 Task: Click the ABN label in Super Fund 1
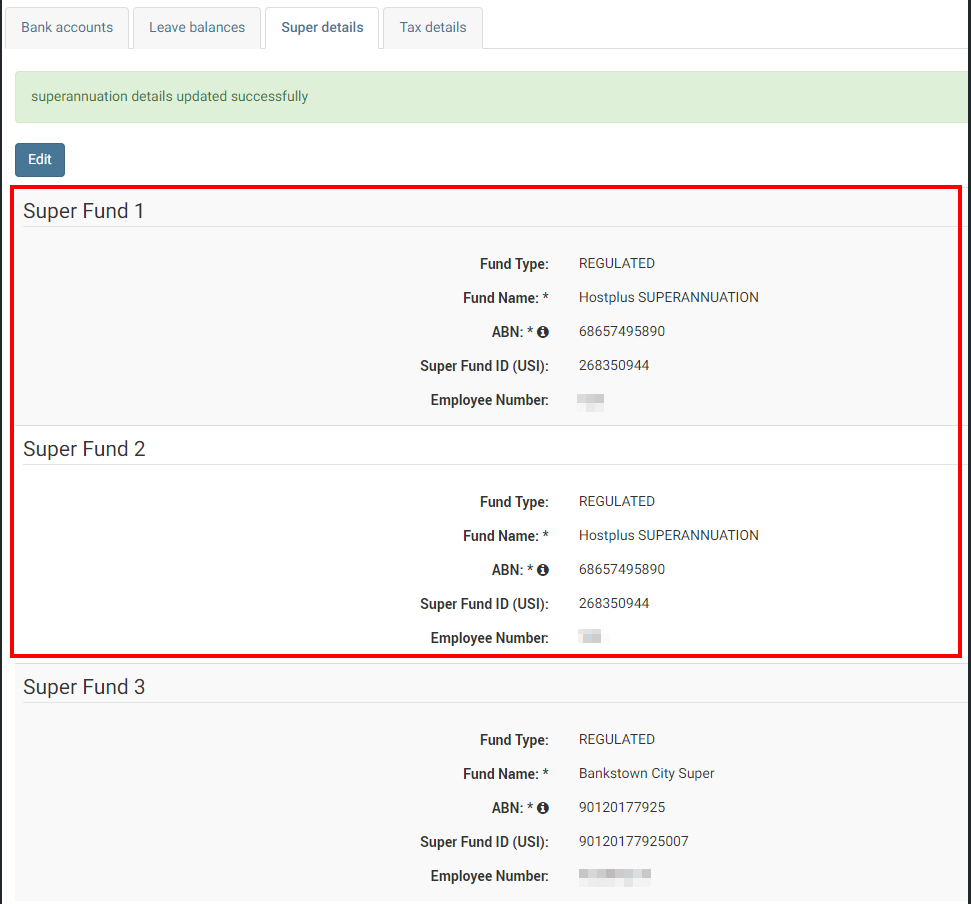[512, 332]
